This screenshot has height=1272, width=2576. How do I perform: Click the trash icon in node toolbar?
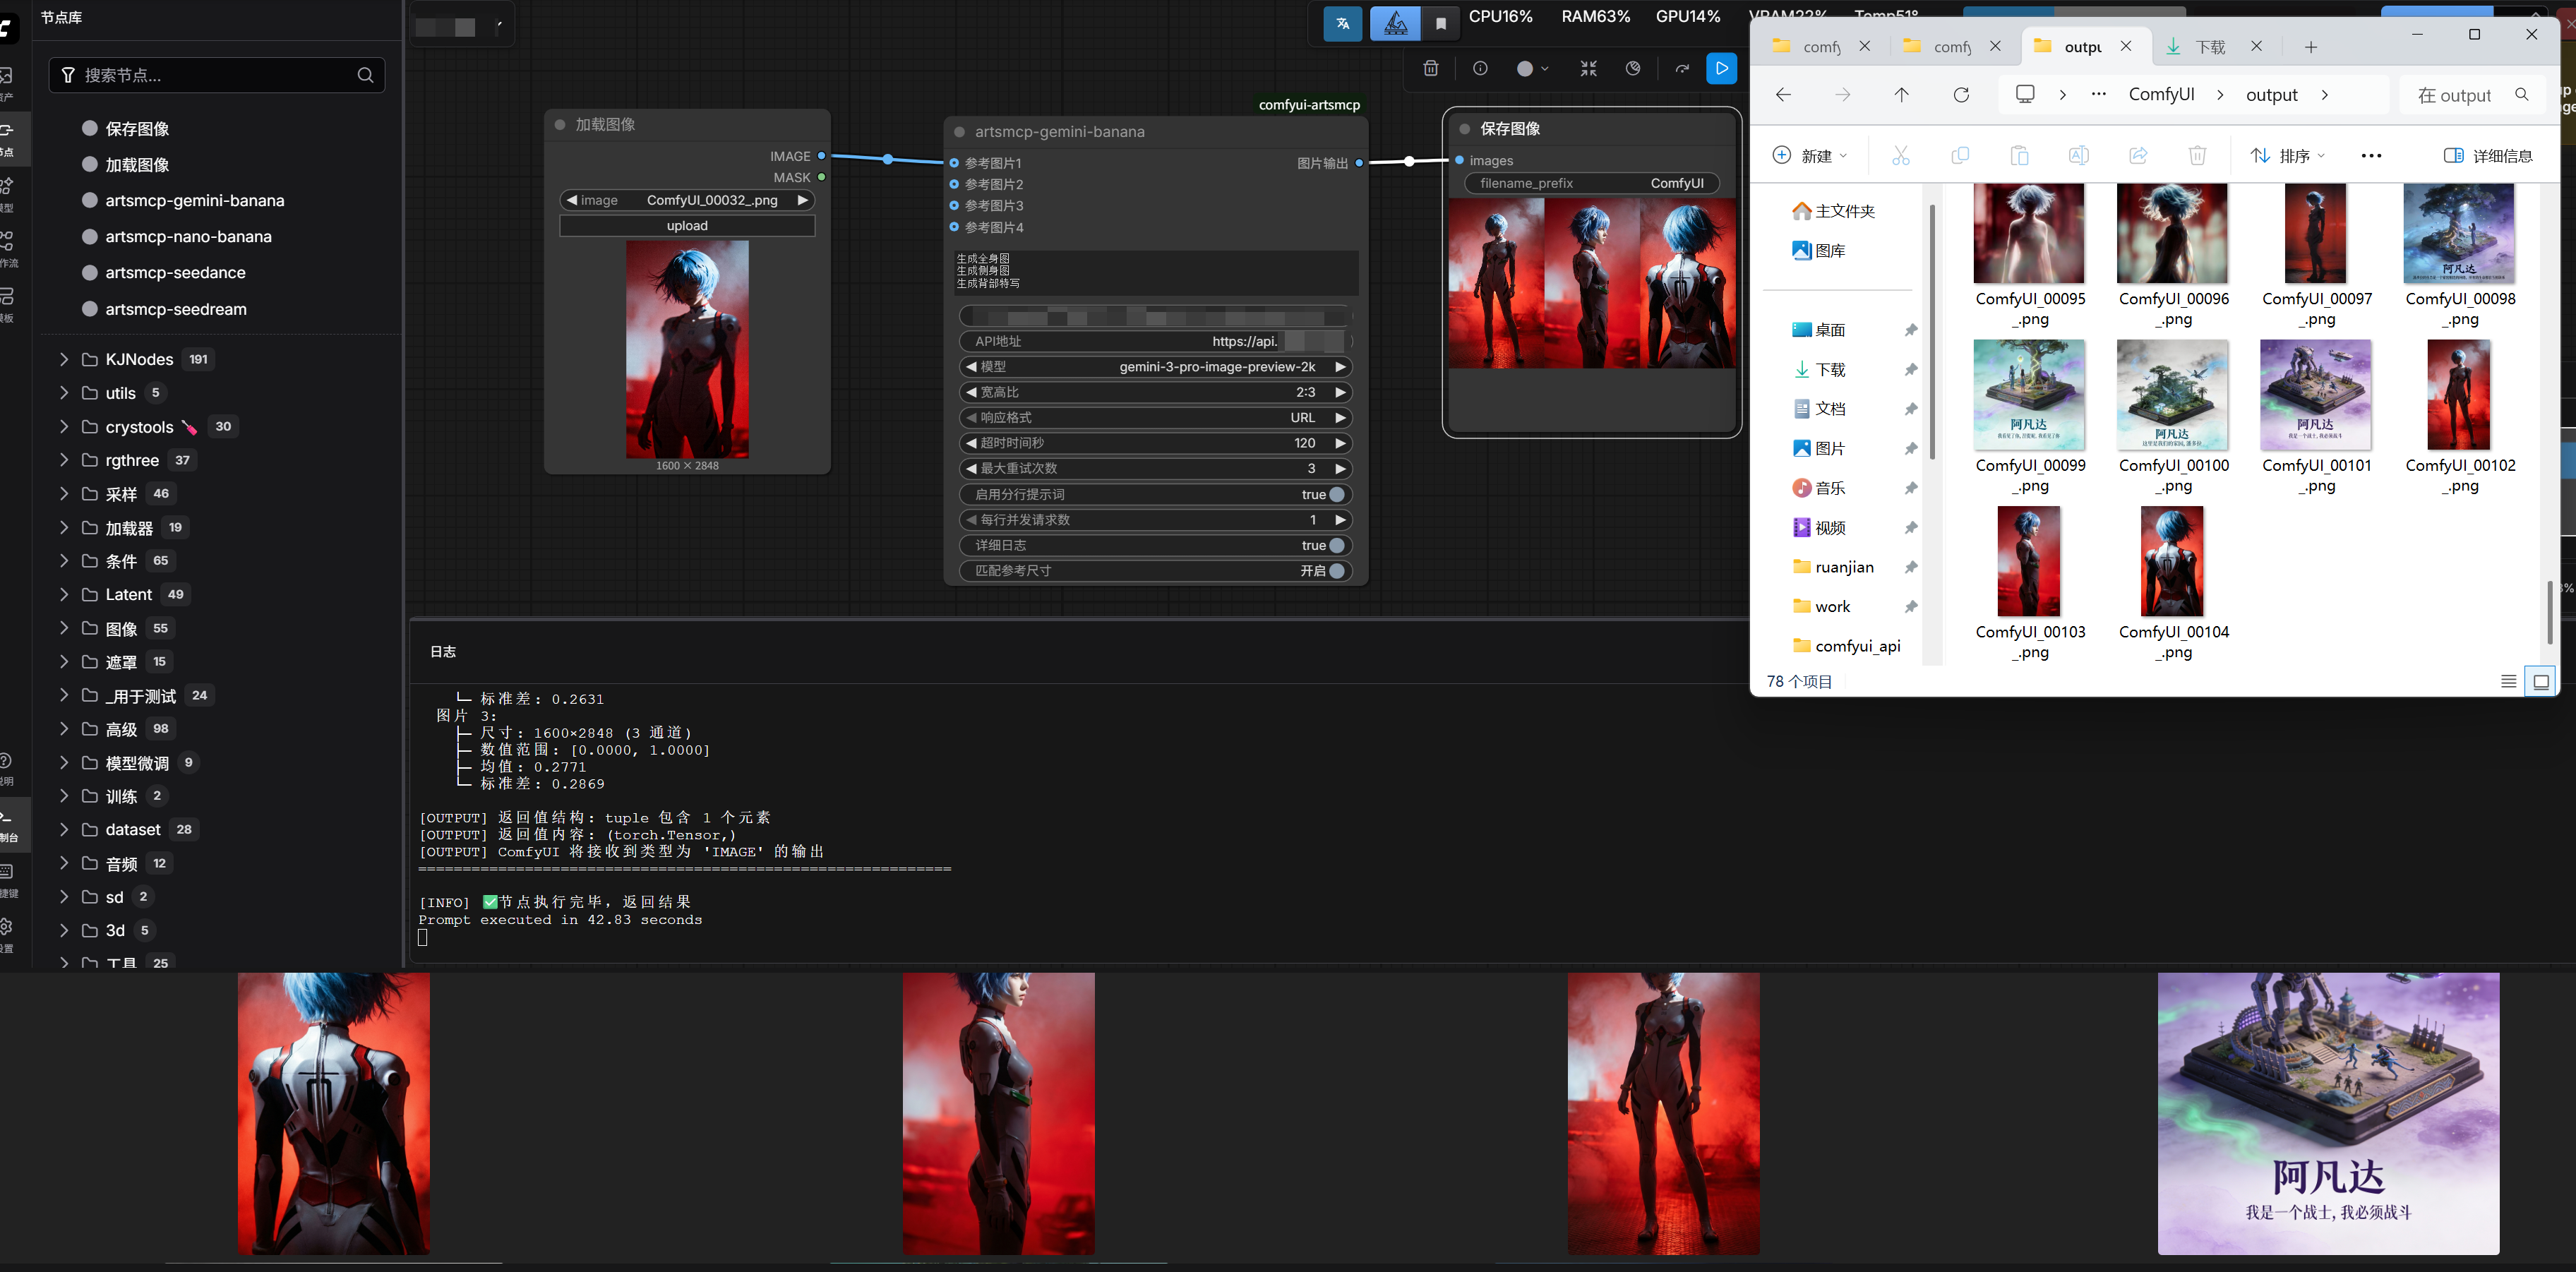(x=1431, y=68)
